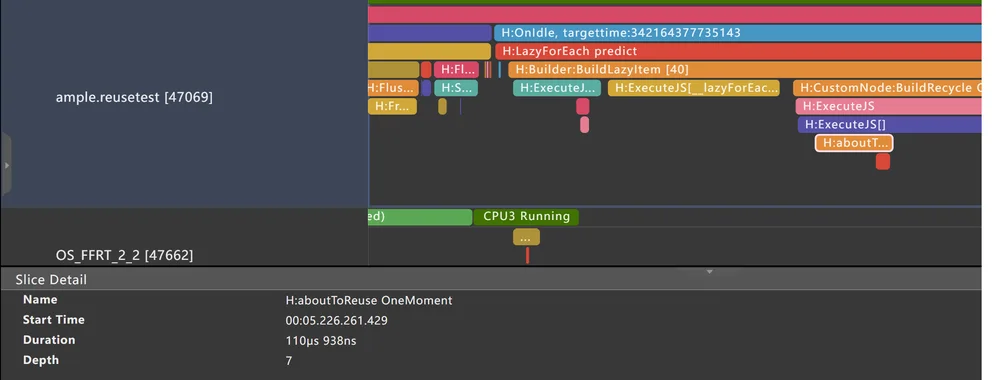Click the Slice Detail panel header
This screenshot has width=1000, height=380.
click(490, 279)
